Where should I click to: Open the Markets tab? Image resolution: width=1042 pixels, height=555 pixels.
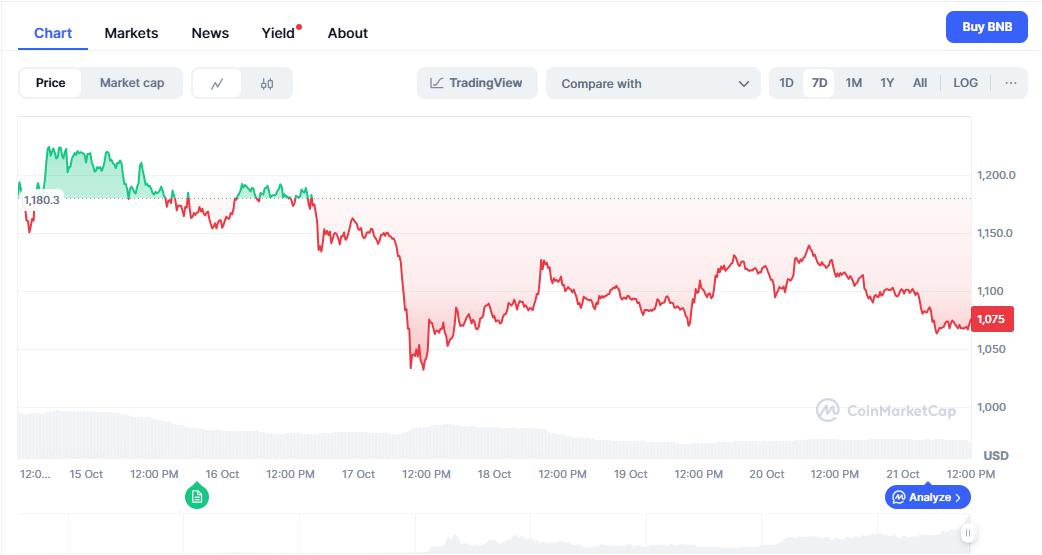(x=131, y=33)
